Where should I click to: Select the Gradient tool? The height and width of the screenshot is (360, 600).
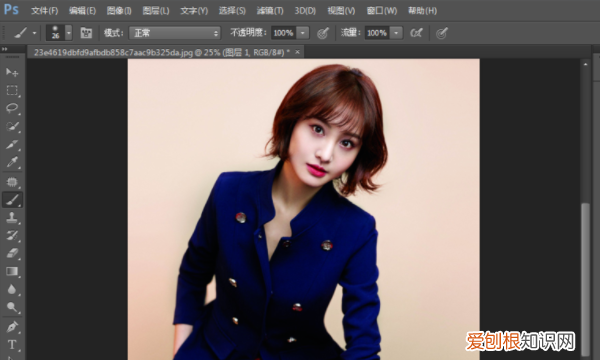coord(12,272)
